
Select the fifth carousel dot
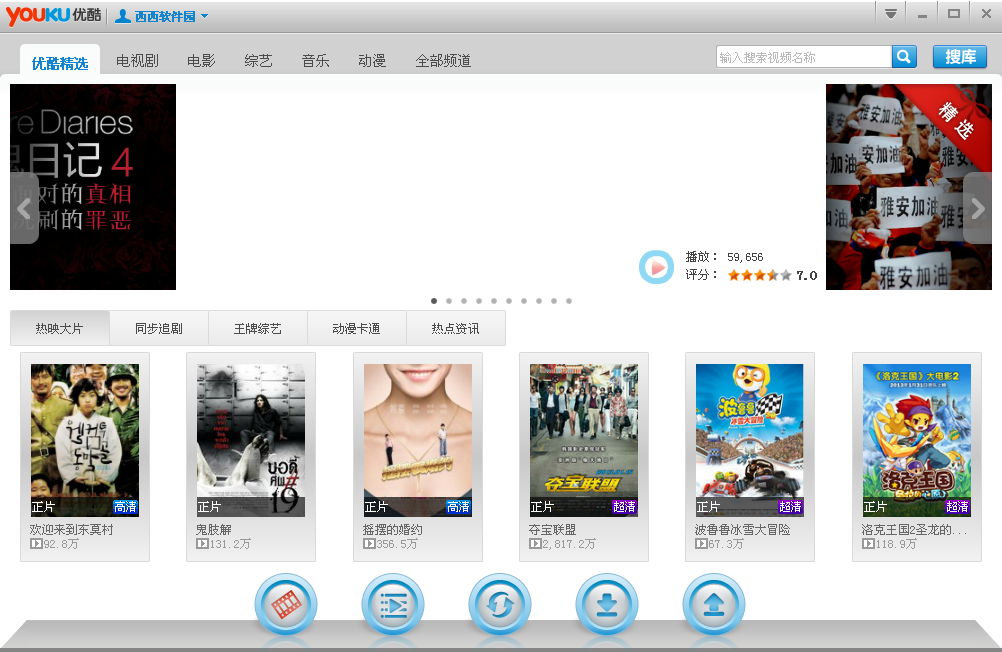(x=494, y=300)
